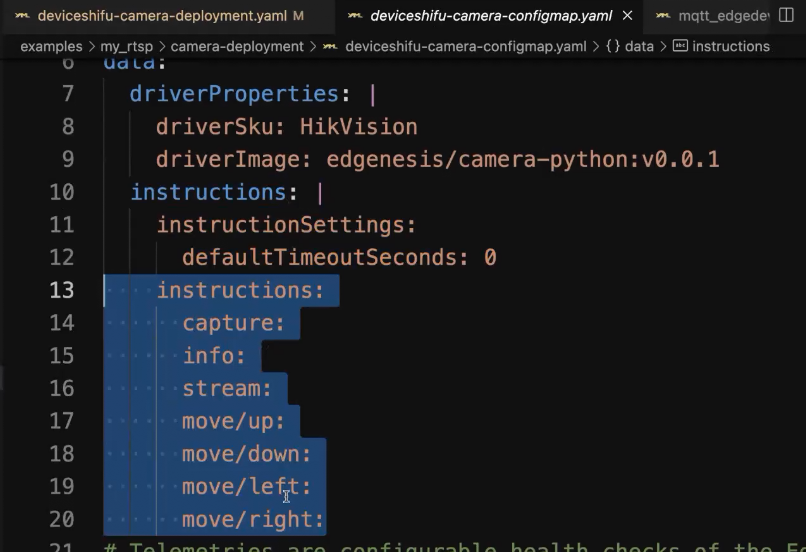Select the configmap filename in breadcrumbs
The width and height of the screenshot is (806, 552).
tap(465, 46)
